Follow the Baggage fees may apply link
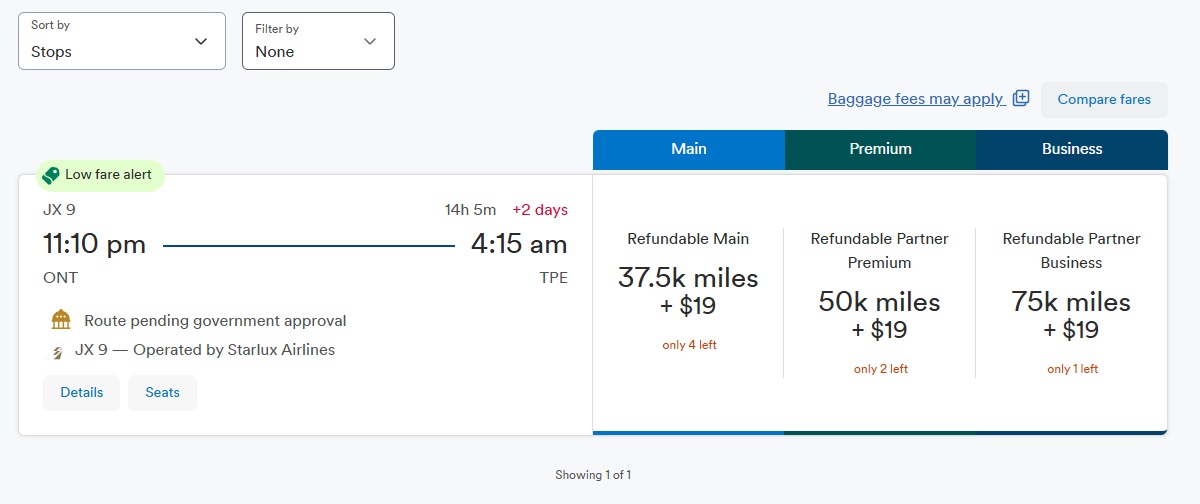Screen dimensions: 1200x504 915,99
